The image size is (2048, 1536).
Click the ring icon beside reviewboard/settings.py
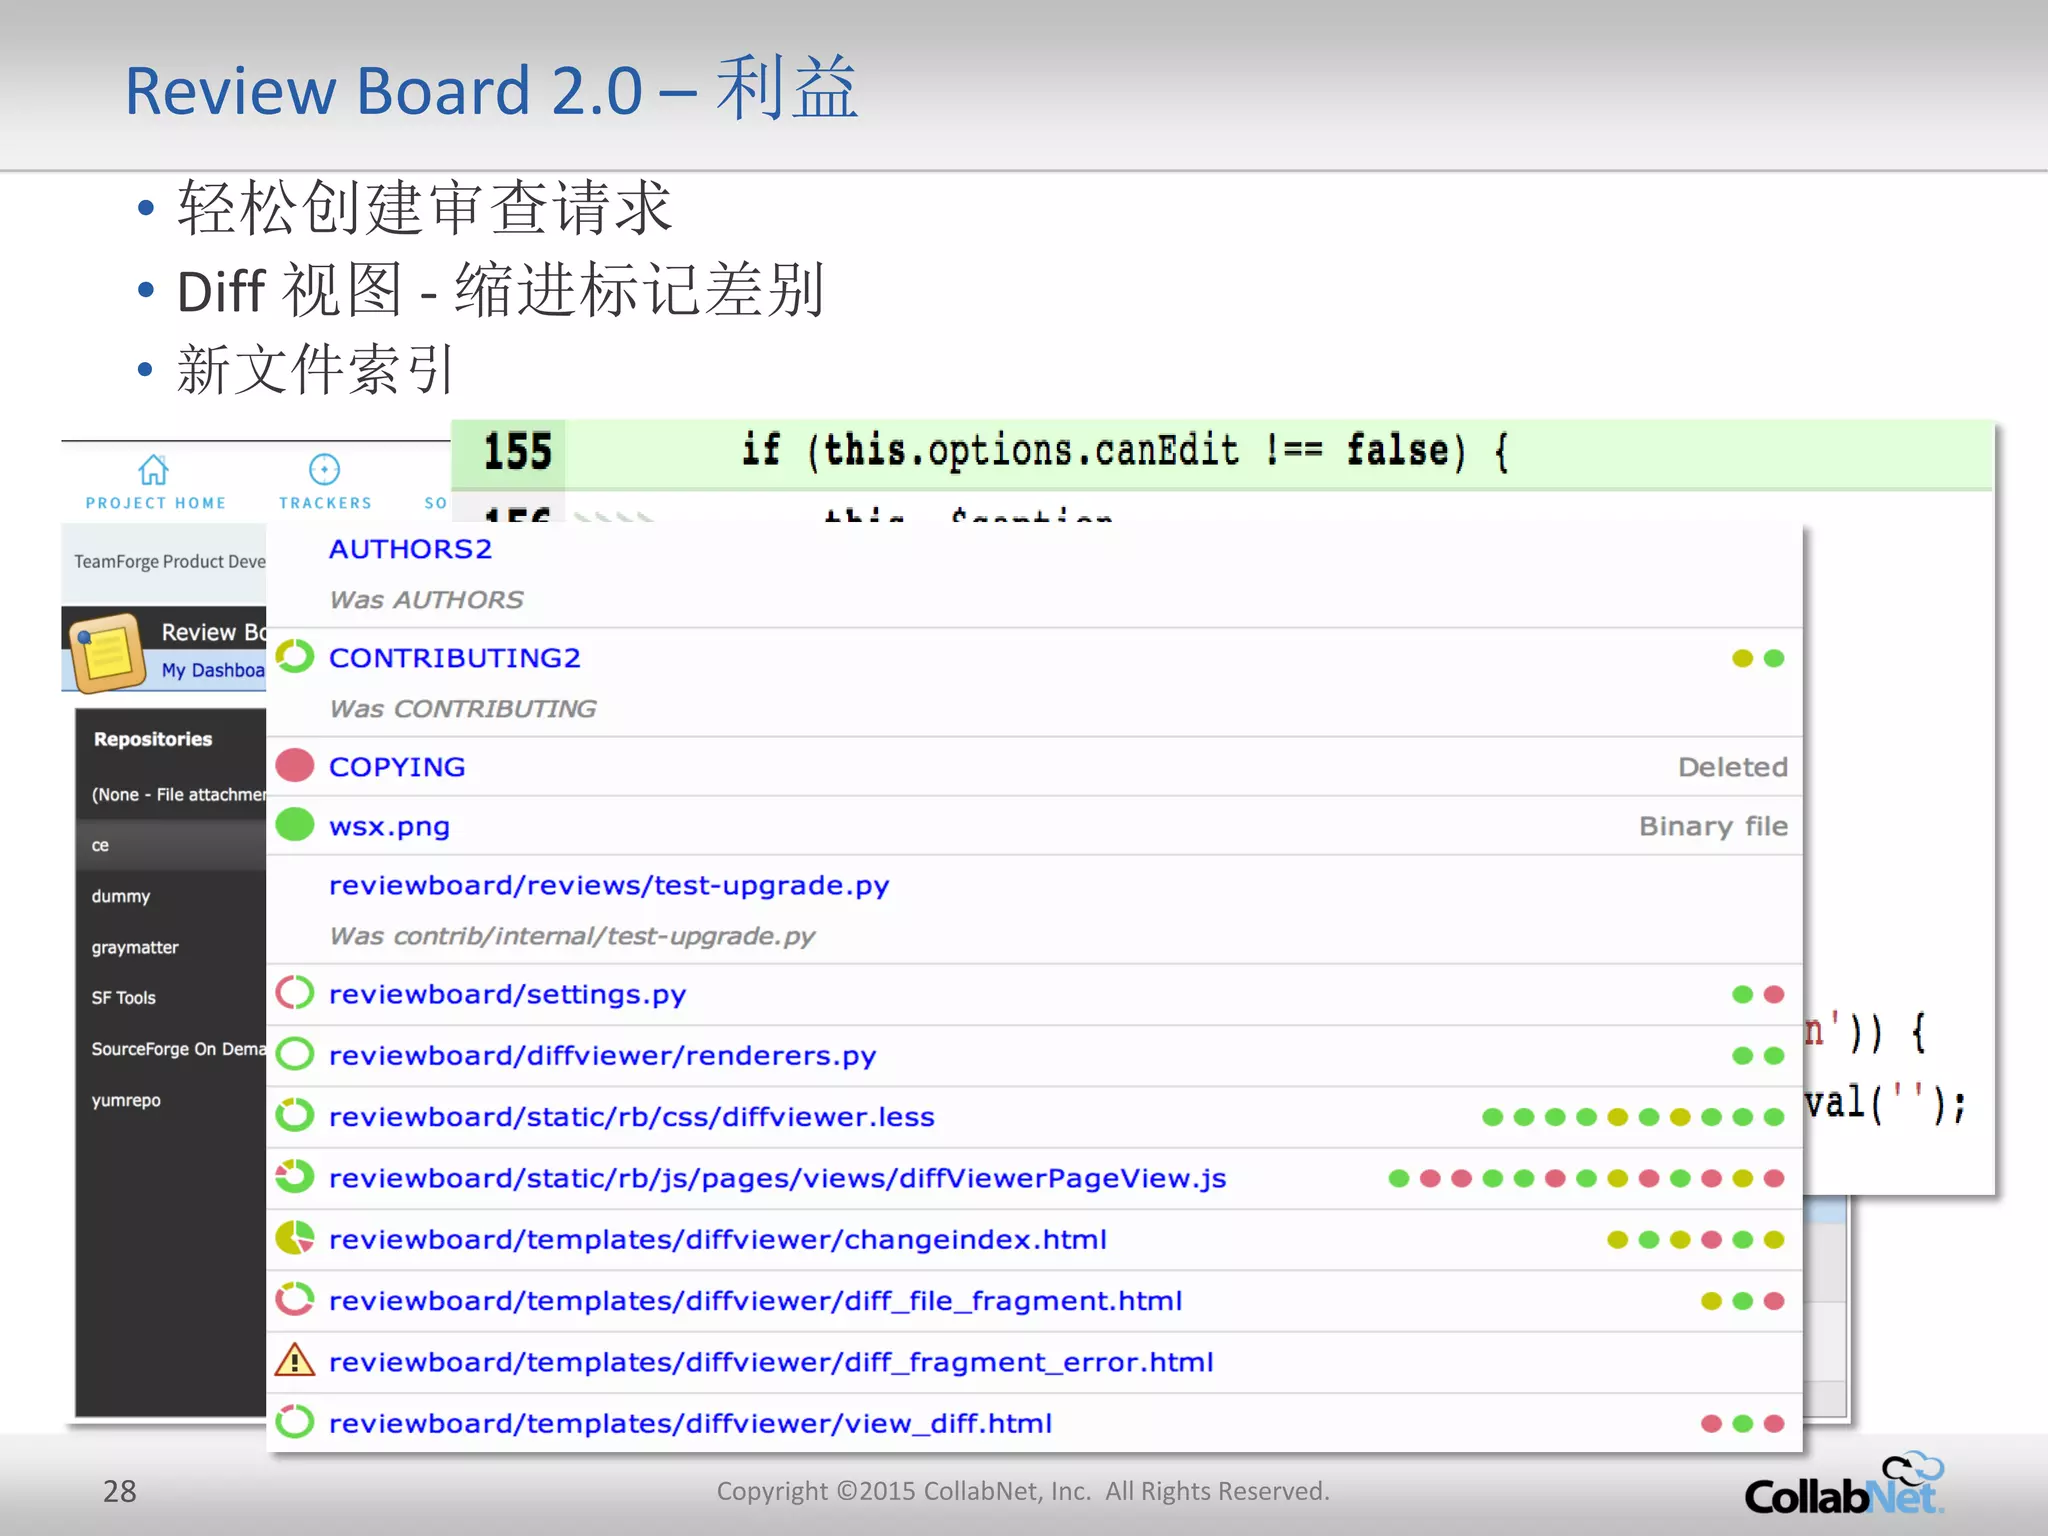[295, 993]
